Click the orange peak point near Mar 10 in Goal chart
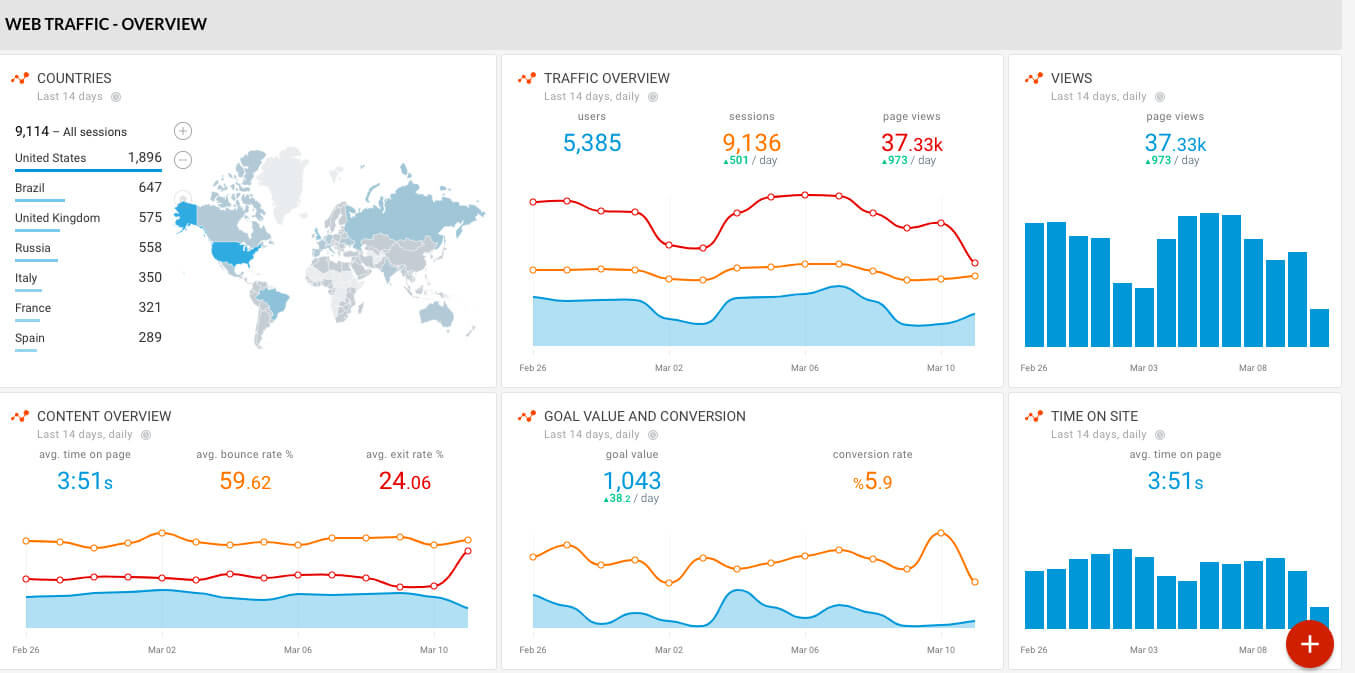This screenshot has width=1355, height=673. pyautogui.click(x=940, y=533)
